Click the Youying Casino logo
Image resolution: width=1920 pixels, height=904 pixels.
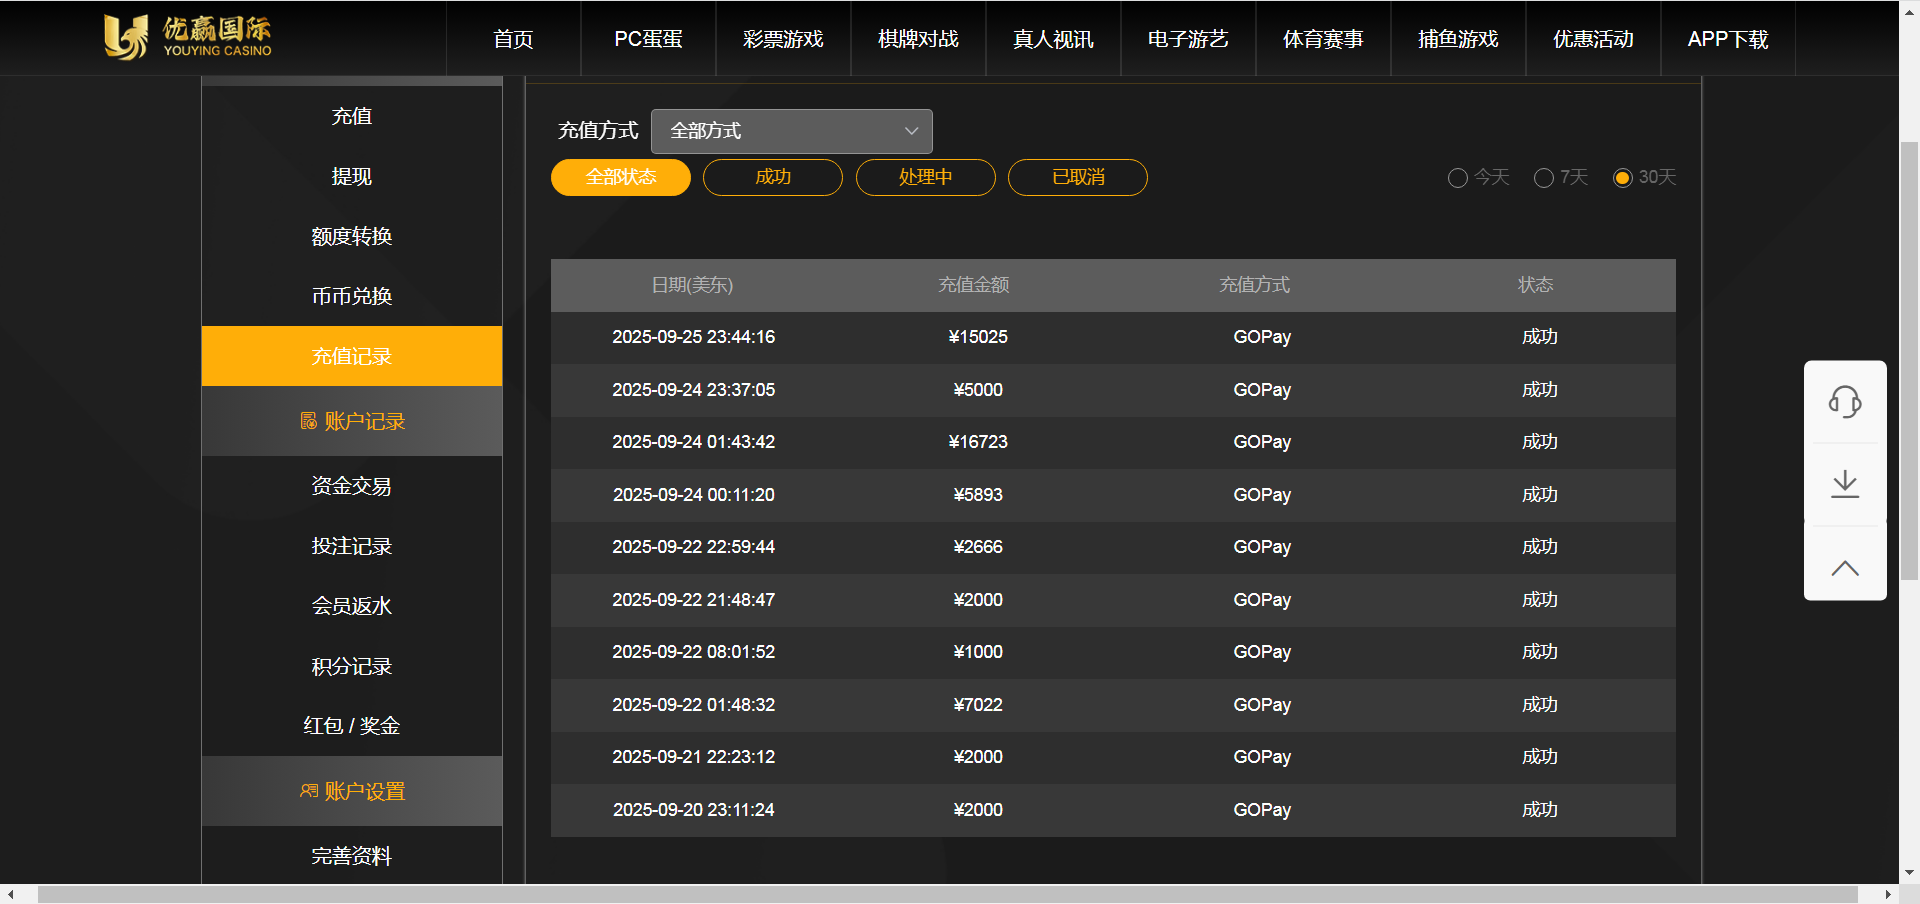pos(188,37)
